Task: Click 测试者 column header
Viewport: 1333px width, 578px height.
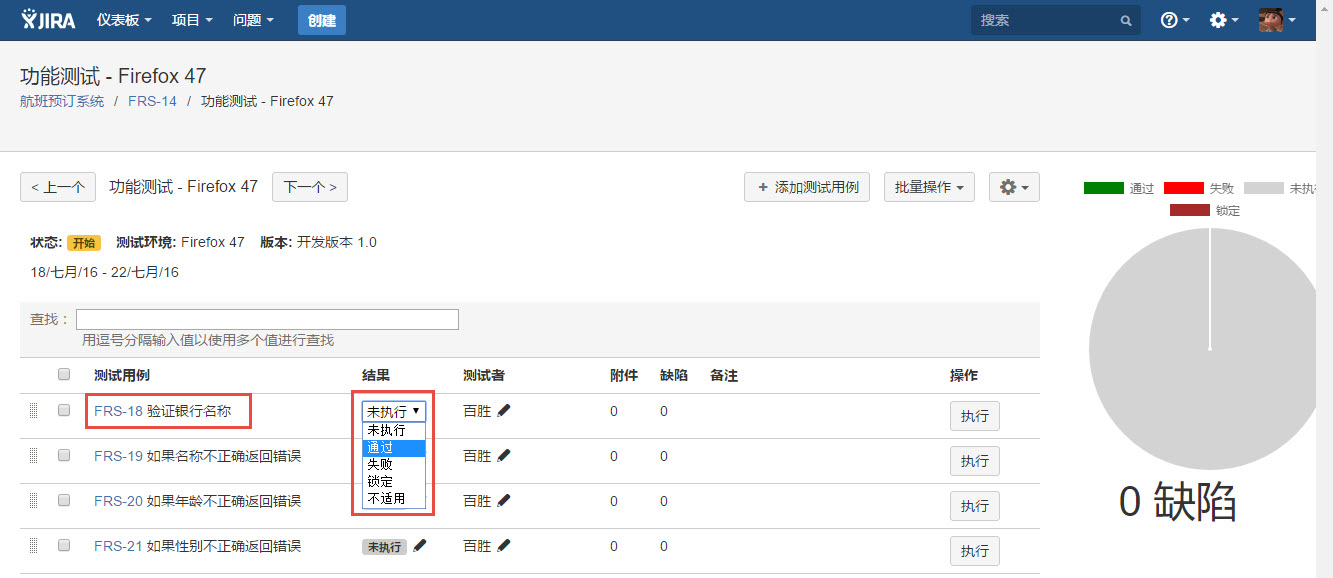Action: click(484, 375)
